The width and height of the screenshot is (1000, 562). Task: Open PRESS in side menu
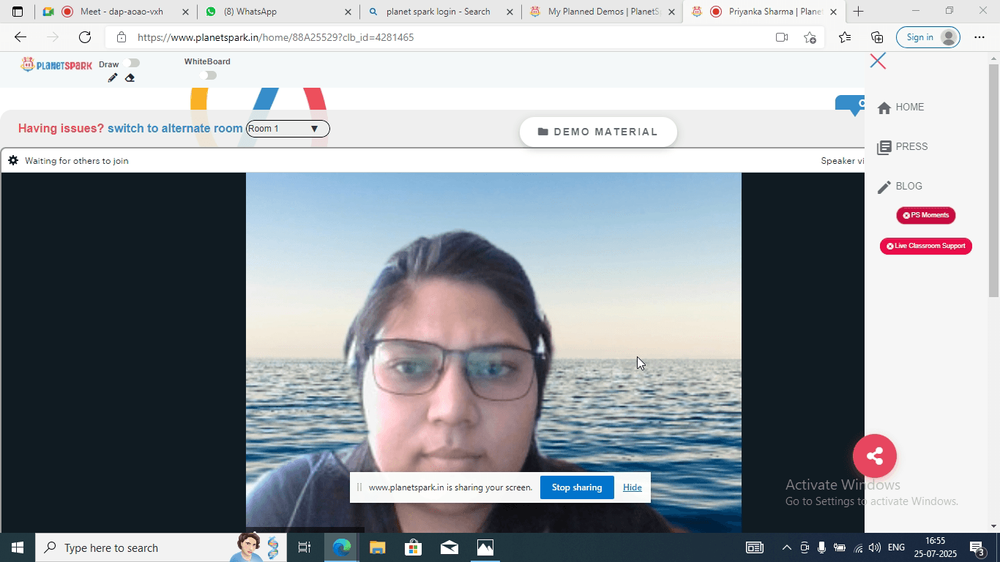(x=902, y=147)
